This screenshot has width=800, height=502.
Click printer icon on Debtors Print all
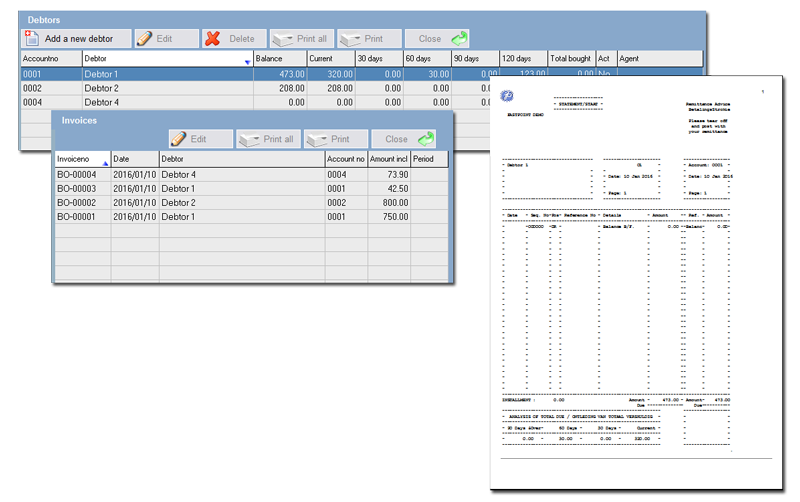click(283, 39)
